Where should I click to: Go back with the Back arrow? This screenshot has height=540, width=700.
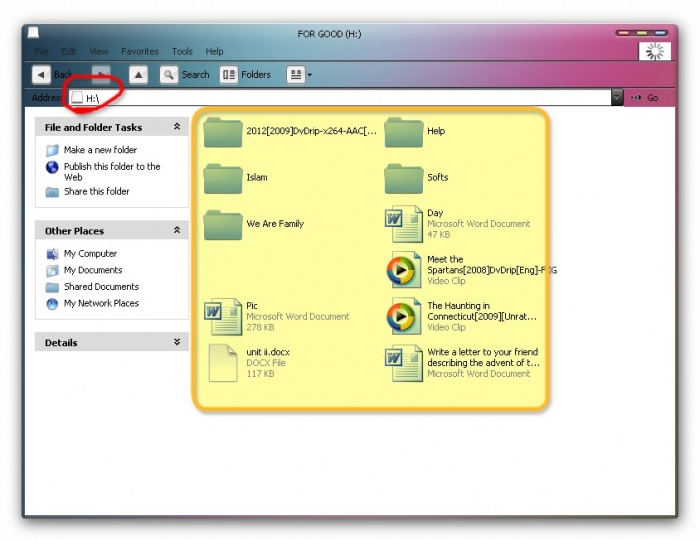click(x=41, y=75)
